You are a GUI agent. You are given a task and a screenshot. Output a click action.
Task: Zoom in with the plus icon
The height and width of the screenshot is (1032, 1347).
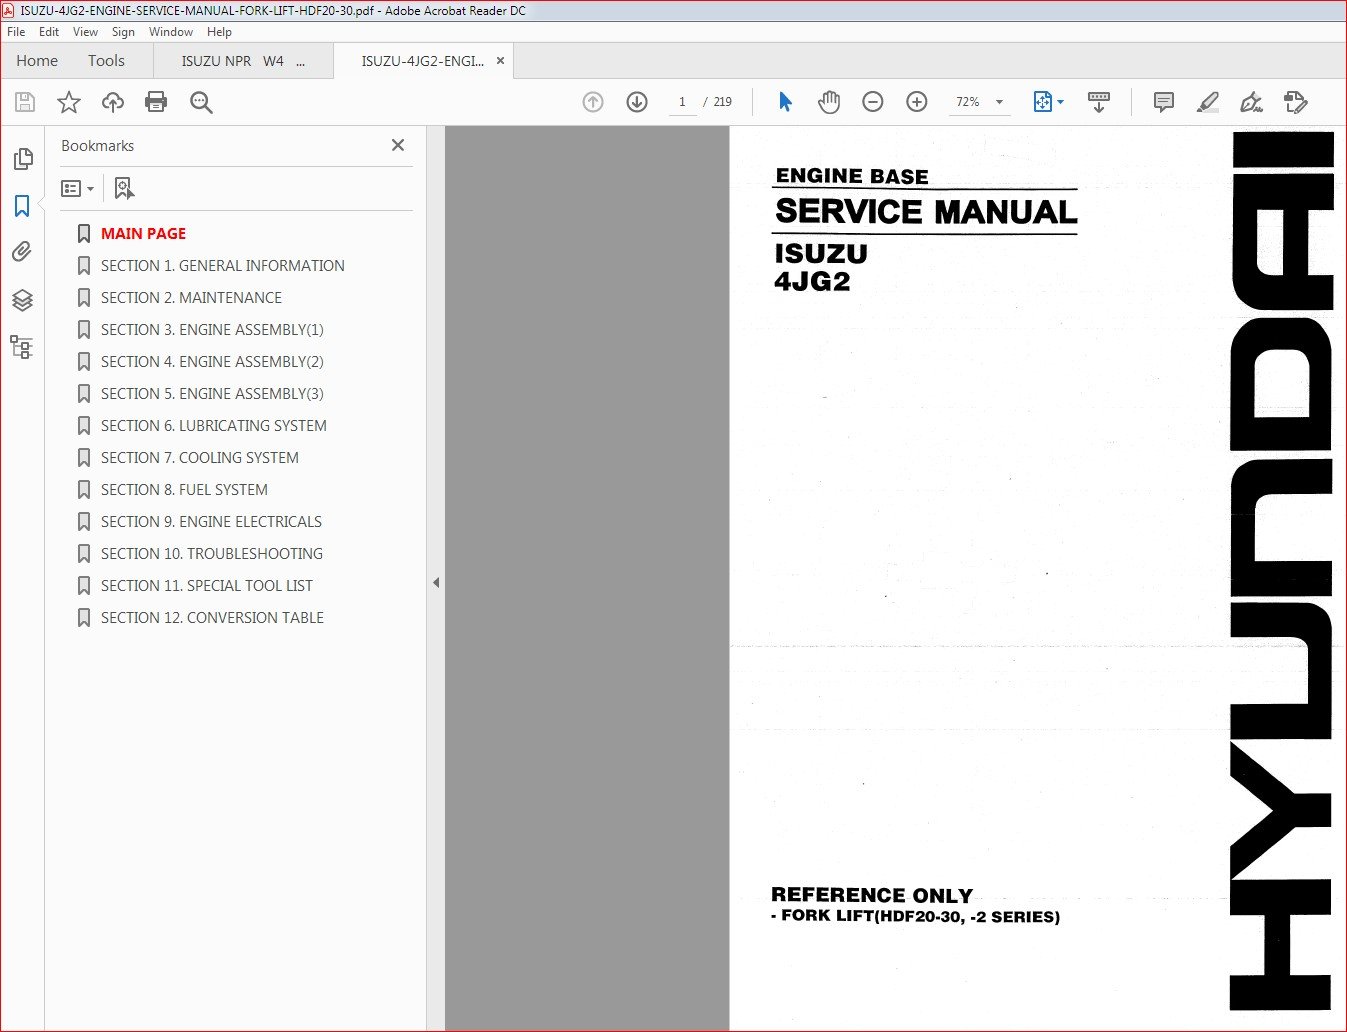(917, 102)
